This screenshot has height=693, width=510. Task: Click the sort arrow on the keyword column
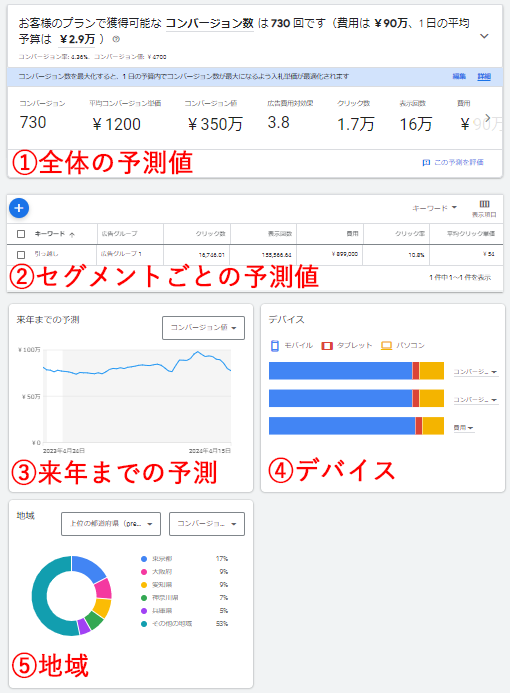coord(72,234)
